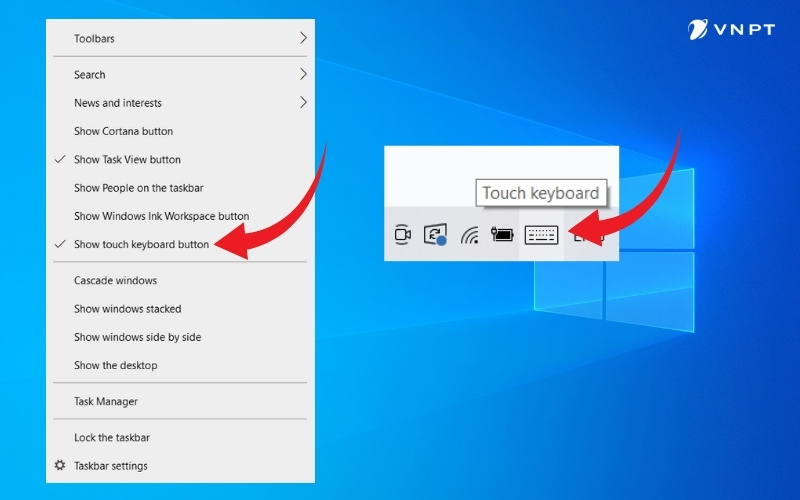
Task: Click the Wi-Fi network tray icon
Action: (x=470, y=236)
